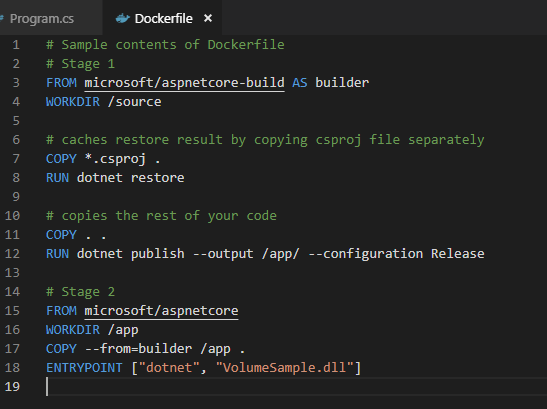Open the microsoft/aspnetcore image link on line 15

point(161,311)
